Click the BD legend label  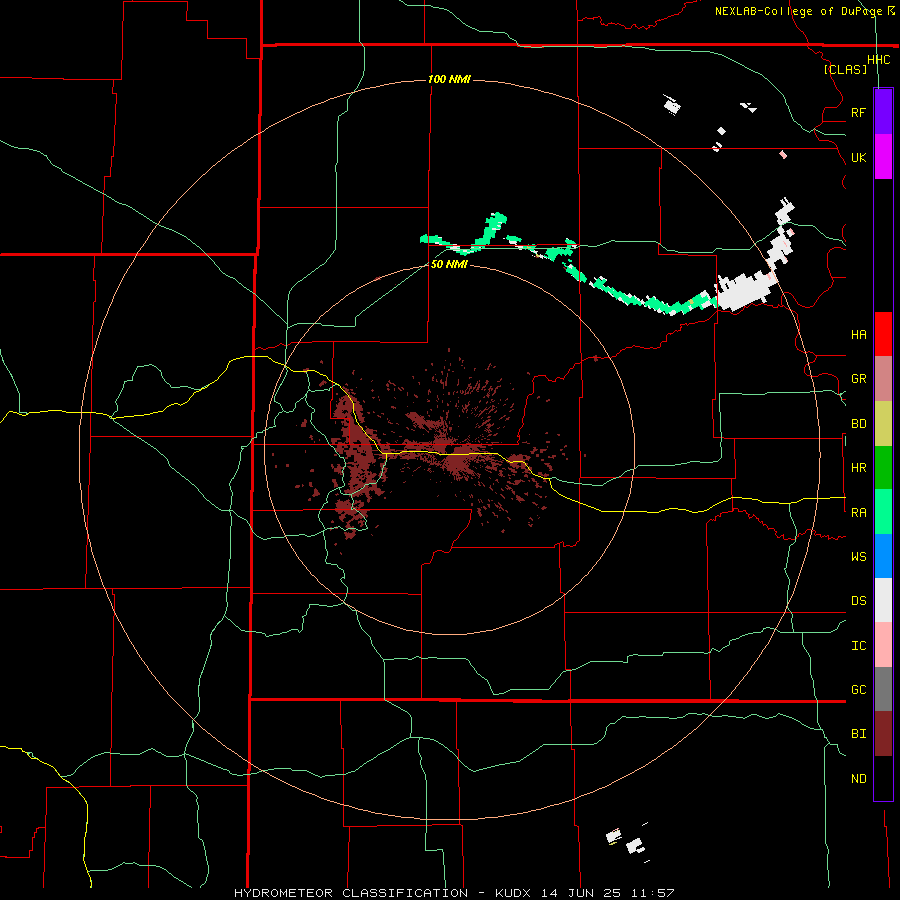pyautogui.click(x=858, y=424)
